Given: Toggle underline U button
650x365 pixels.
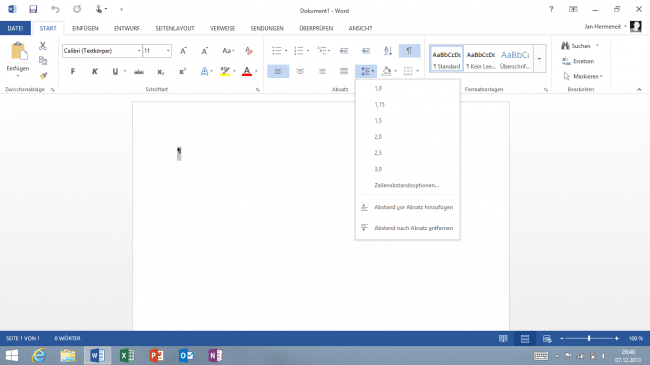Looking at the screenshot, I should click(x=115, y=71).
